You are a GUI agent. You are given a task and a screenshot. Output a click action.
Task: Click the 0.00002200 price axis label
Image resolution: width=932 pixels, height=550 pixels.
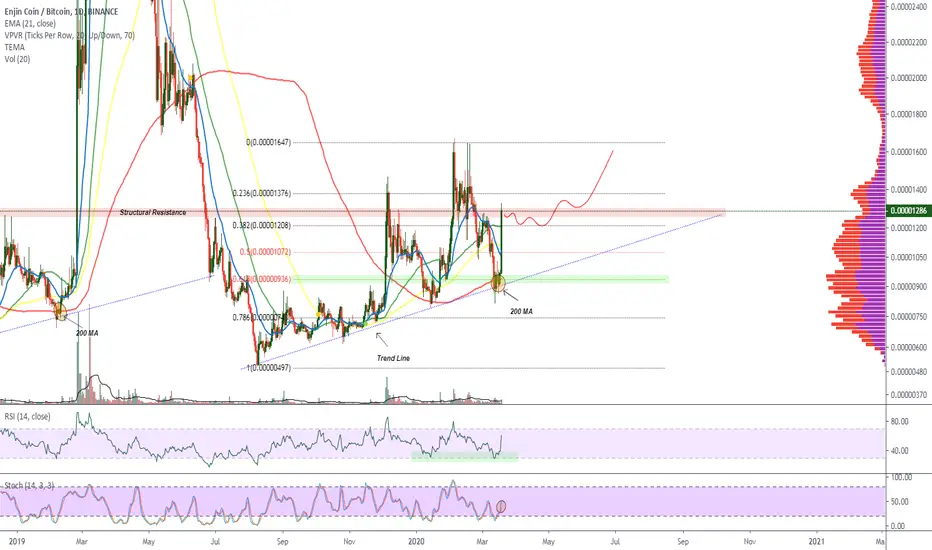point(909,42)
